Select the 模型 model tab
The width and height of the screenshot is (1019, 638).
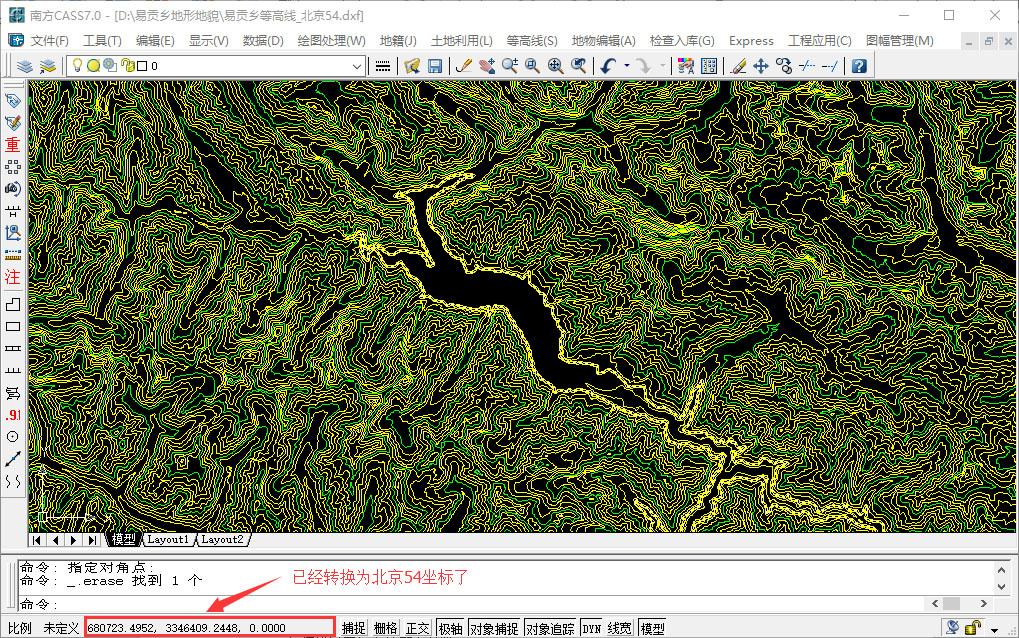[x=123, y=539]
